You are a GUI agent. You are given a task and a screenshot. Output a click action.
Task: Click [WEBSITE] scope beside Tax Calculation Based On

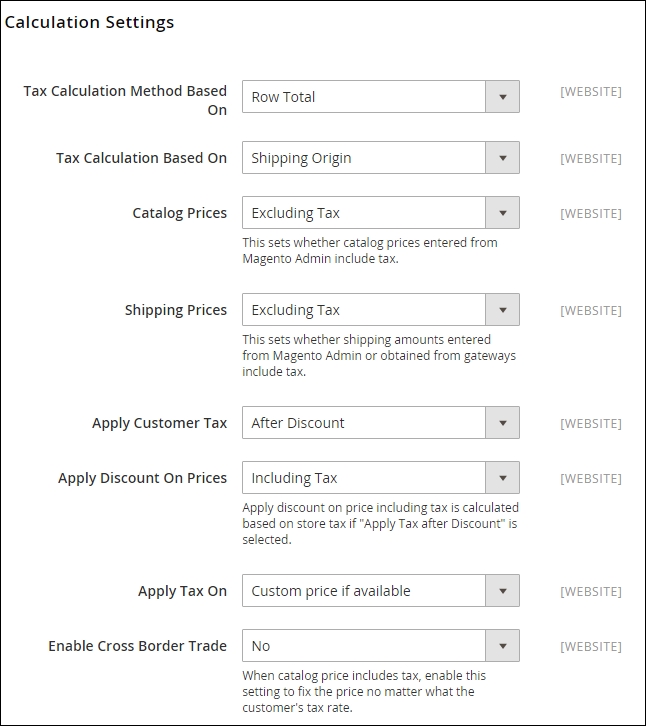tap(590, 158)
